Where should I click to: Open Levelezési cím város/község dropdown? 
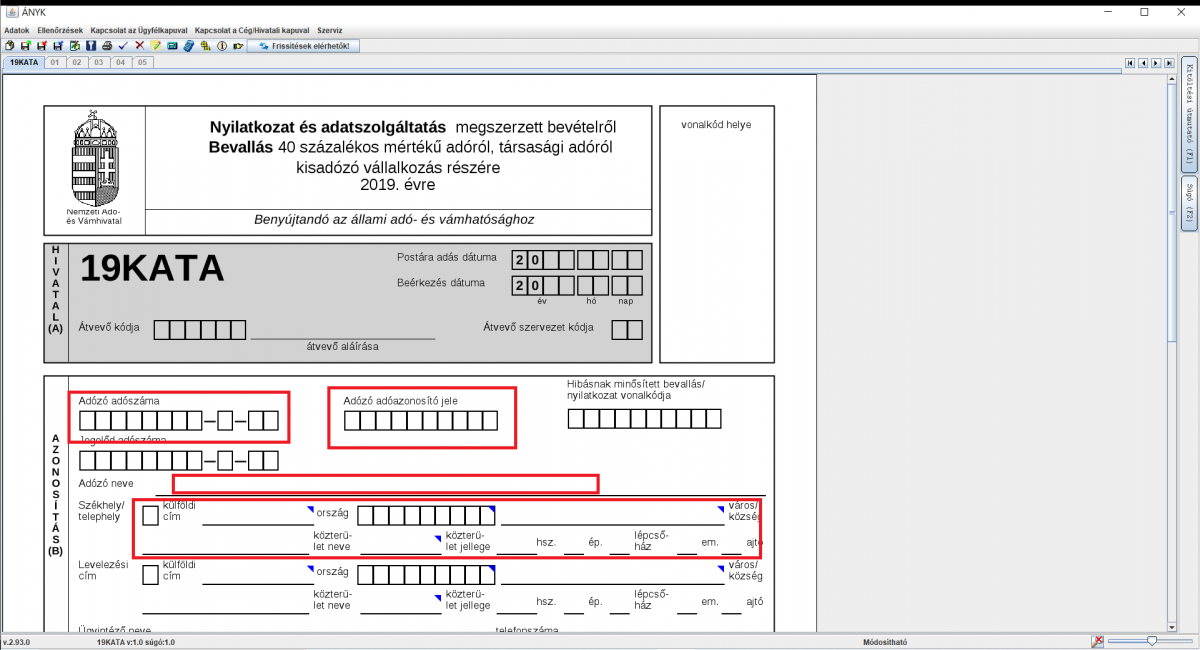pos(612,575)
